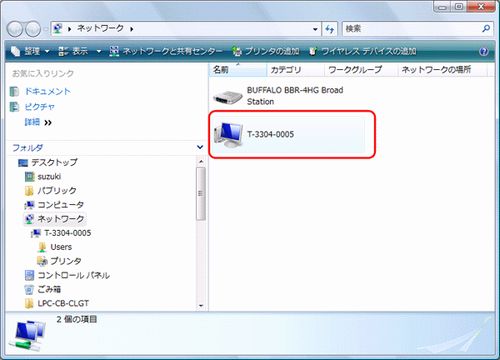Go back with the back arrow button
Image resolution: width=500 pixels, height=360 pixels.
tap(15, 29)
